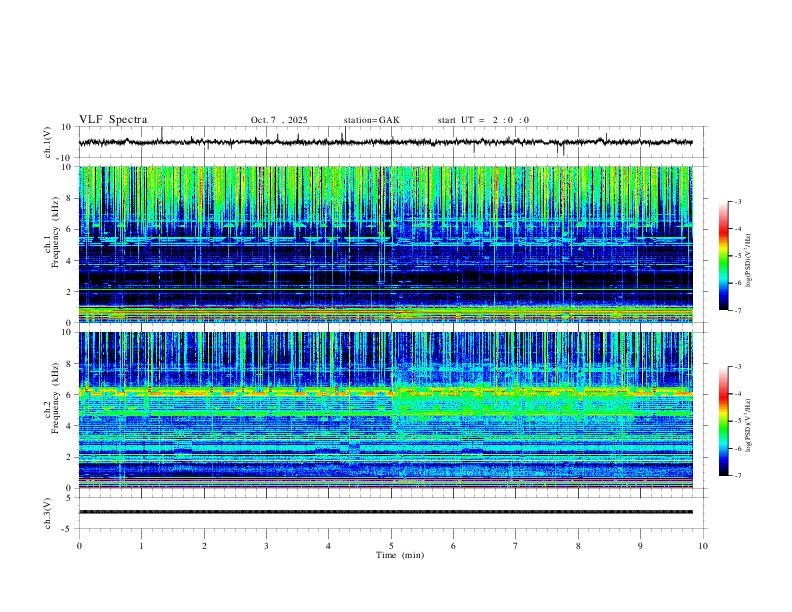Image resolution: width=792 pixels, height=612 pixels.
Task: Click the upper colorbar '-3' tick label
Action: (x=738, y=201)
